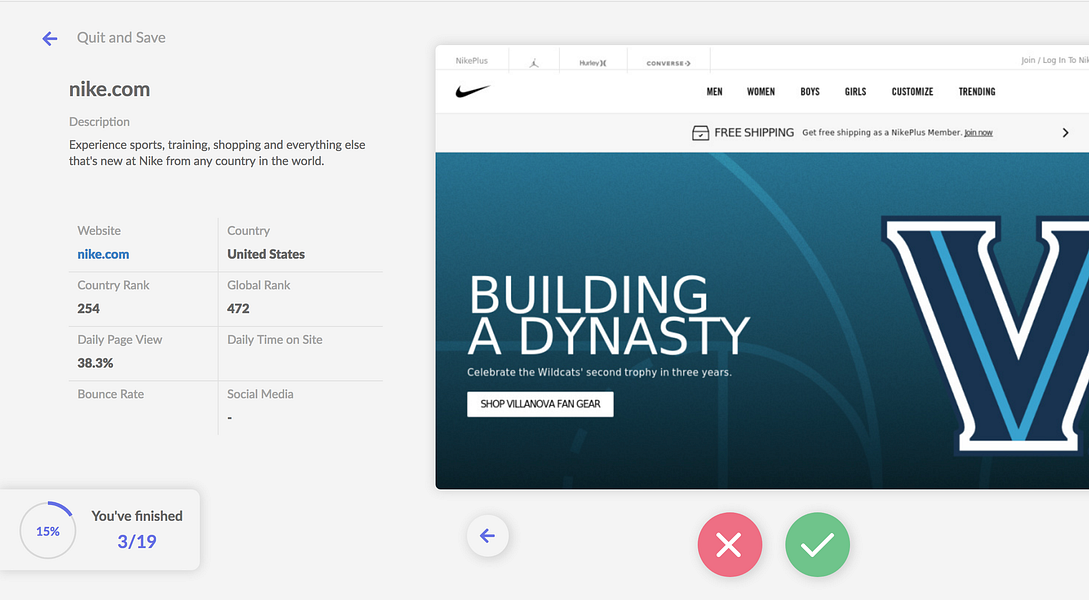Image resolution: width=1089 pixels, height=600 pixels.
Task: Click the Global Rank value 472
Action: (238, 308)
